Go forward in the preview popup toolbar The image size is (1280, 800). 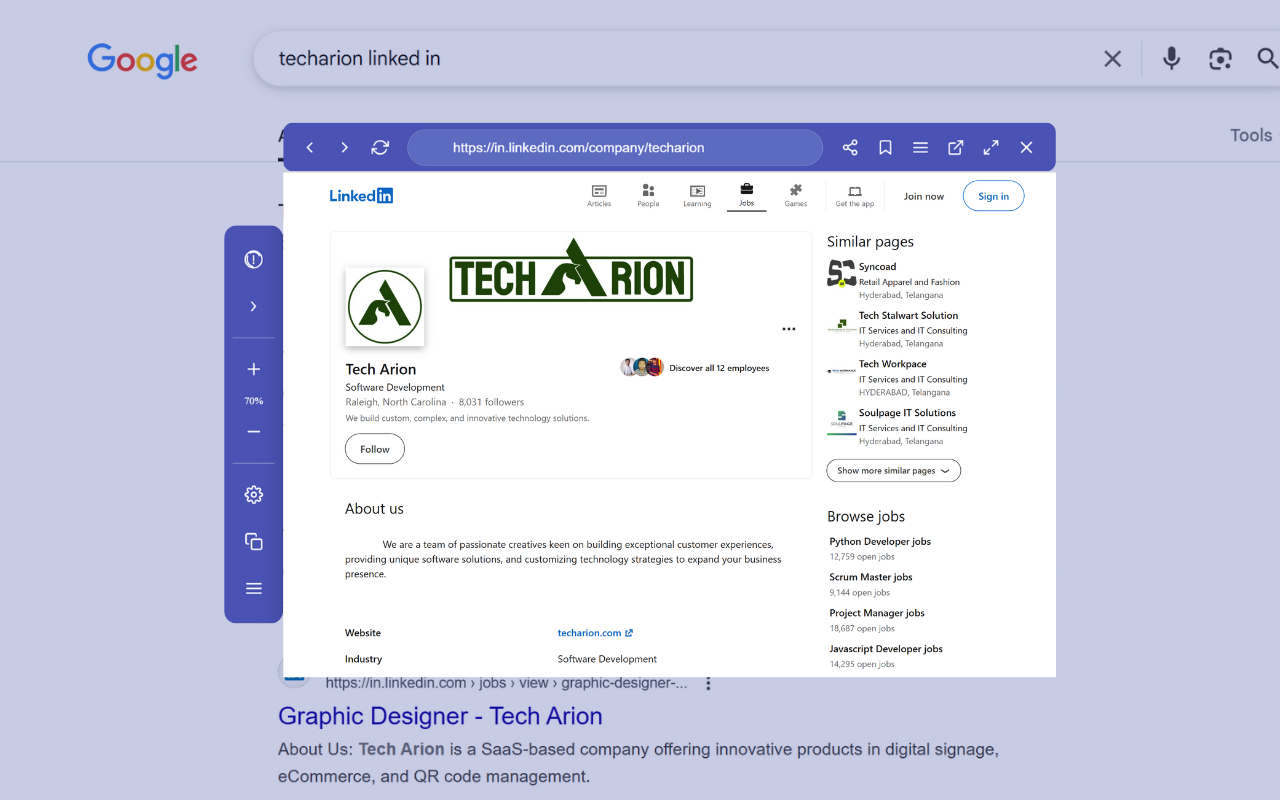[x=344, y=148]
